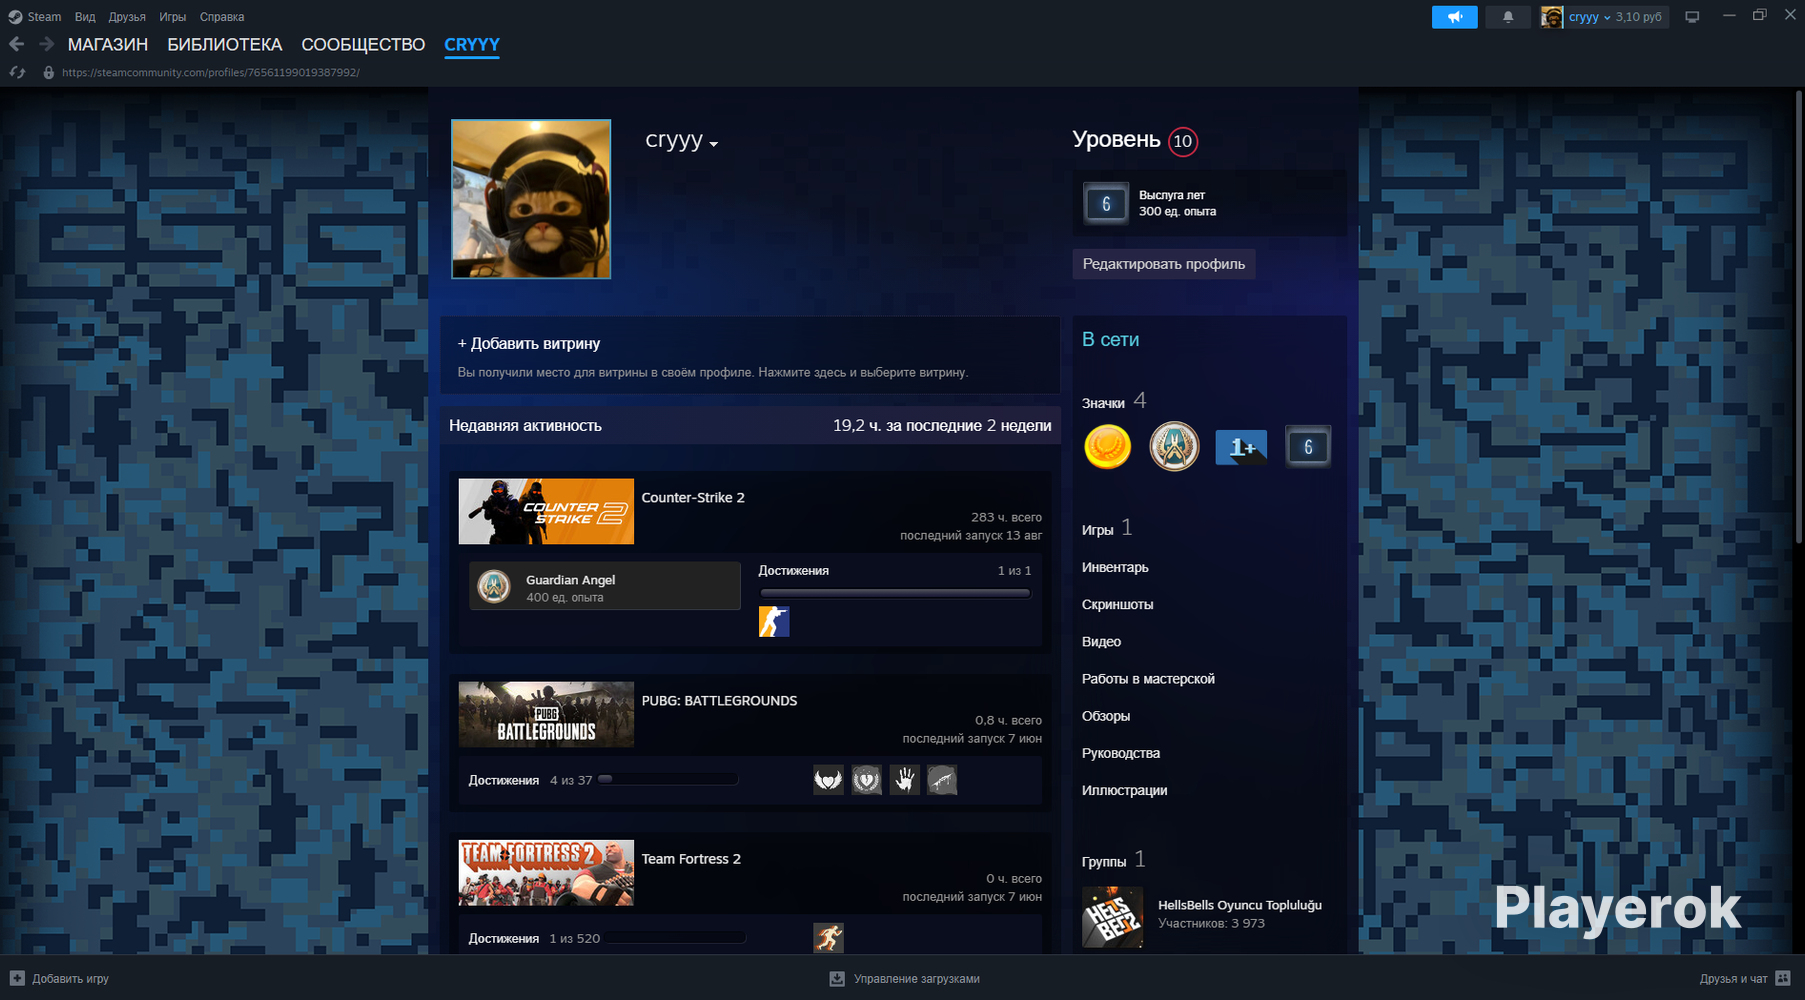Screen dimensions: 1805x1000
Task: Click the PUBG achievements progress bar
Action: pyautogui.click(x=668, y=779)
